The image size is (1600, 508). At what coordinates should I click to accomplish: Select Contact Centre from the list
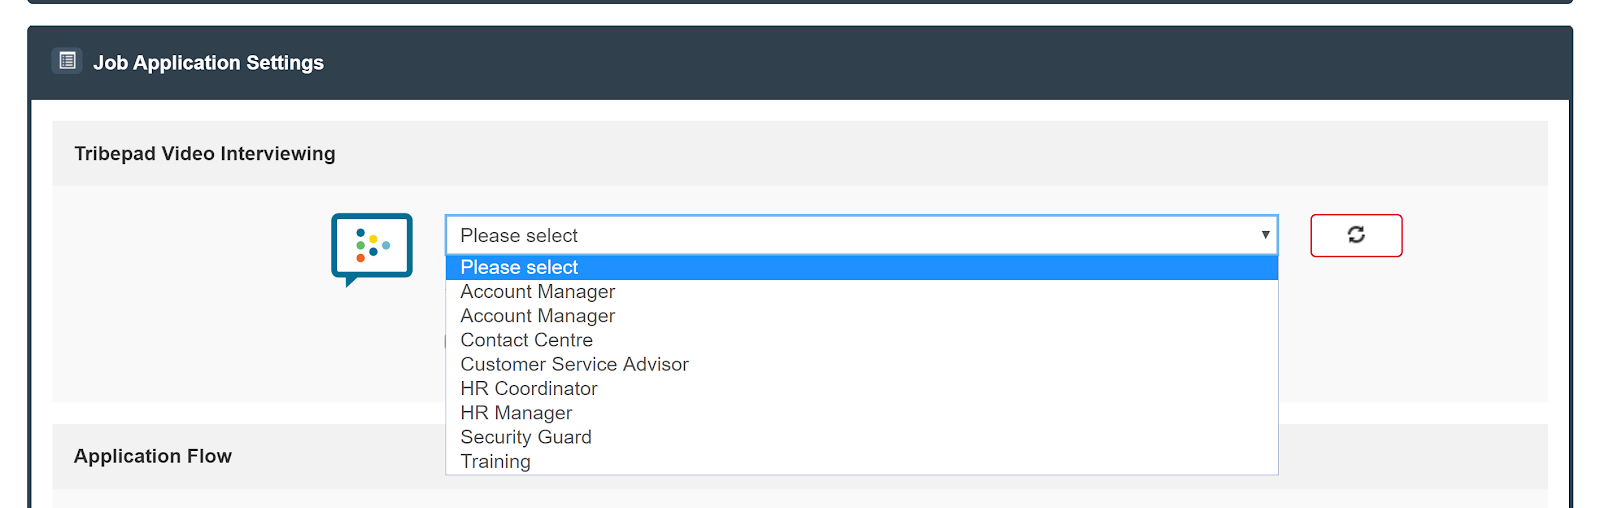click(x=861, y=340)
